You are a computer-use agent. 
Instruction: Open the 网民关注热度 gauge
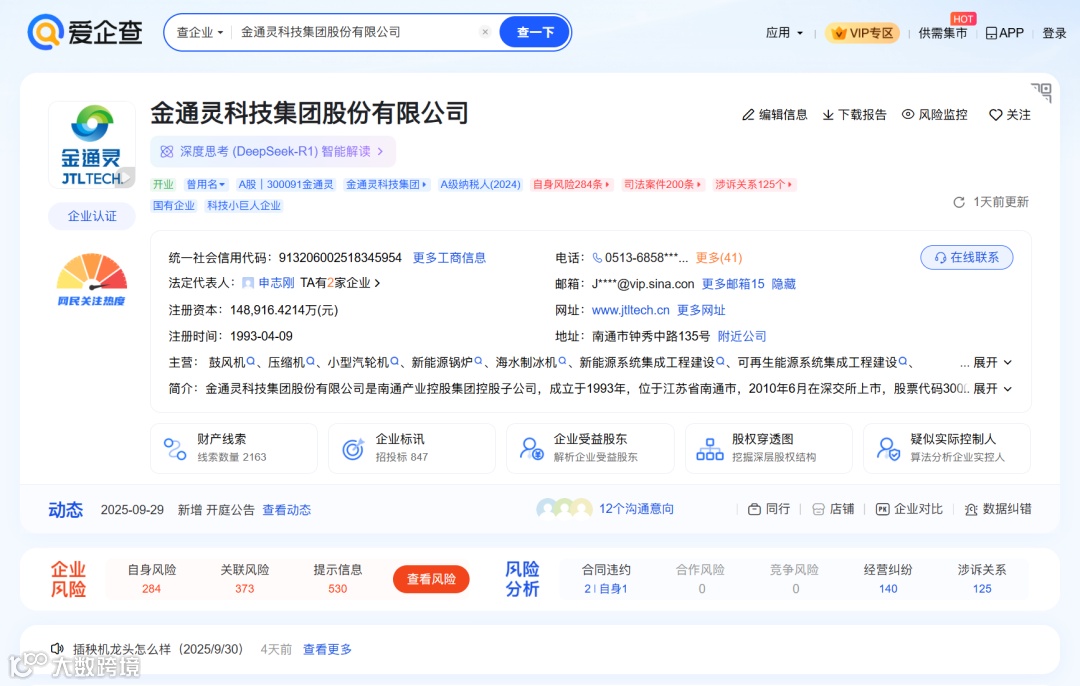pos(92,280)
